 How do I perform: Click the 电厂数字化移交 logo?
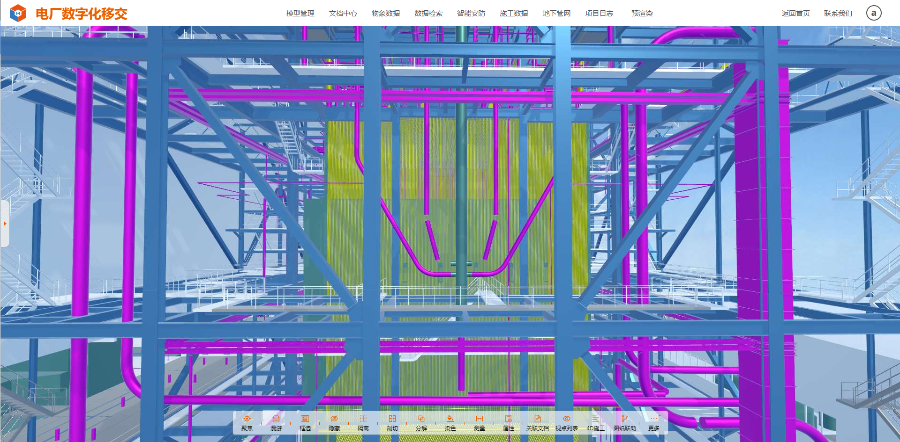pos(69,13)
